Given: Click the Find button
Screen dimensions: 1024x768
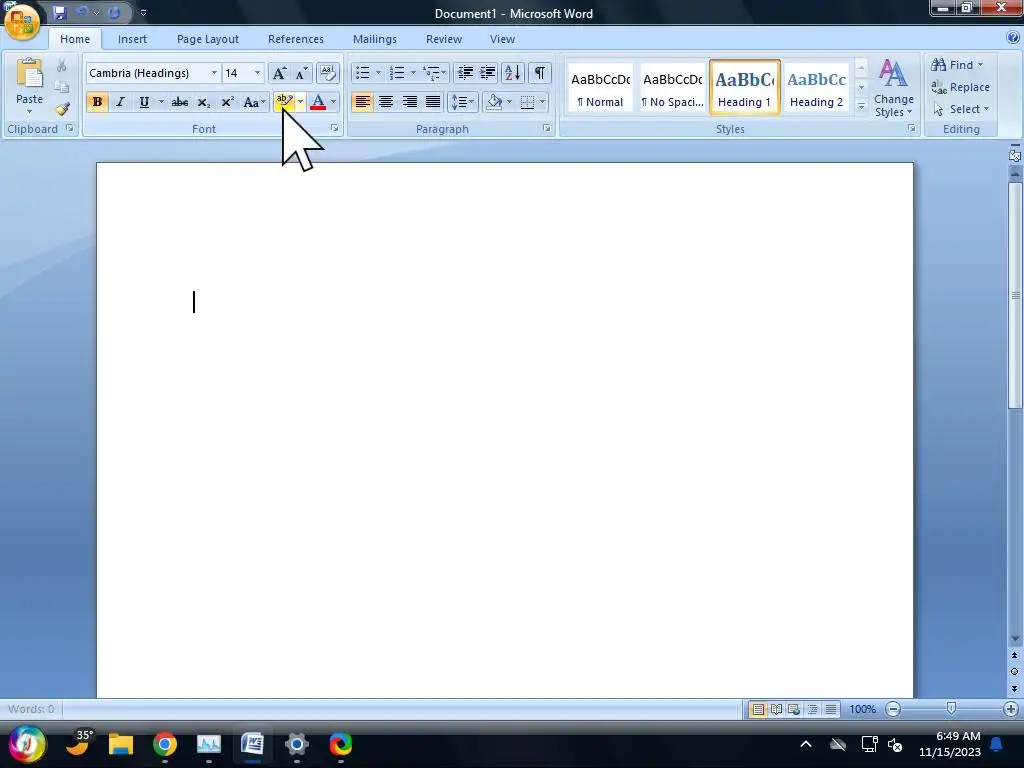Looking at the screenshot, I should point(957,65).
